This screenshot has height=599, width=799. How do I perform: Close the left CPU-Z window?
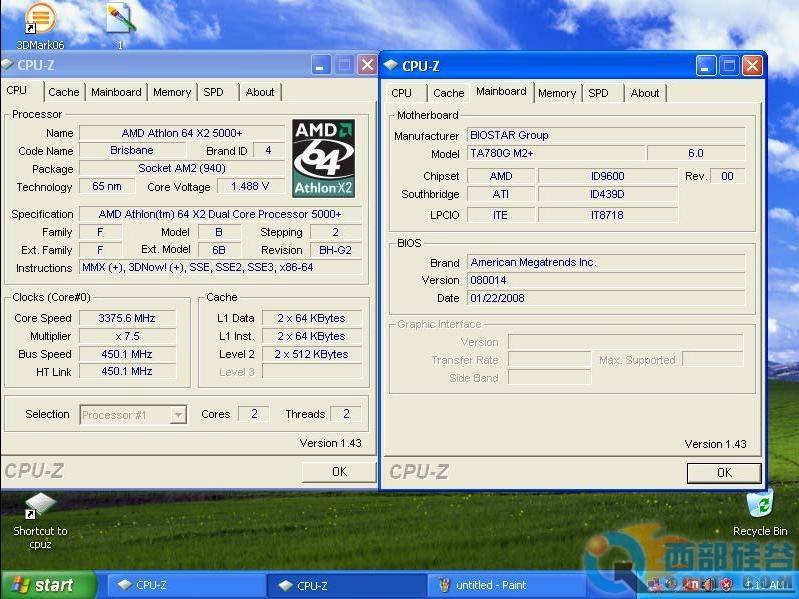click(x=367, y=65)
